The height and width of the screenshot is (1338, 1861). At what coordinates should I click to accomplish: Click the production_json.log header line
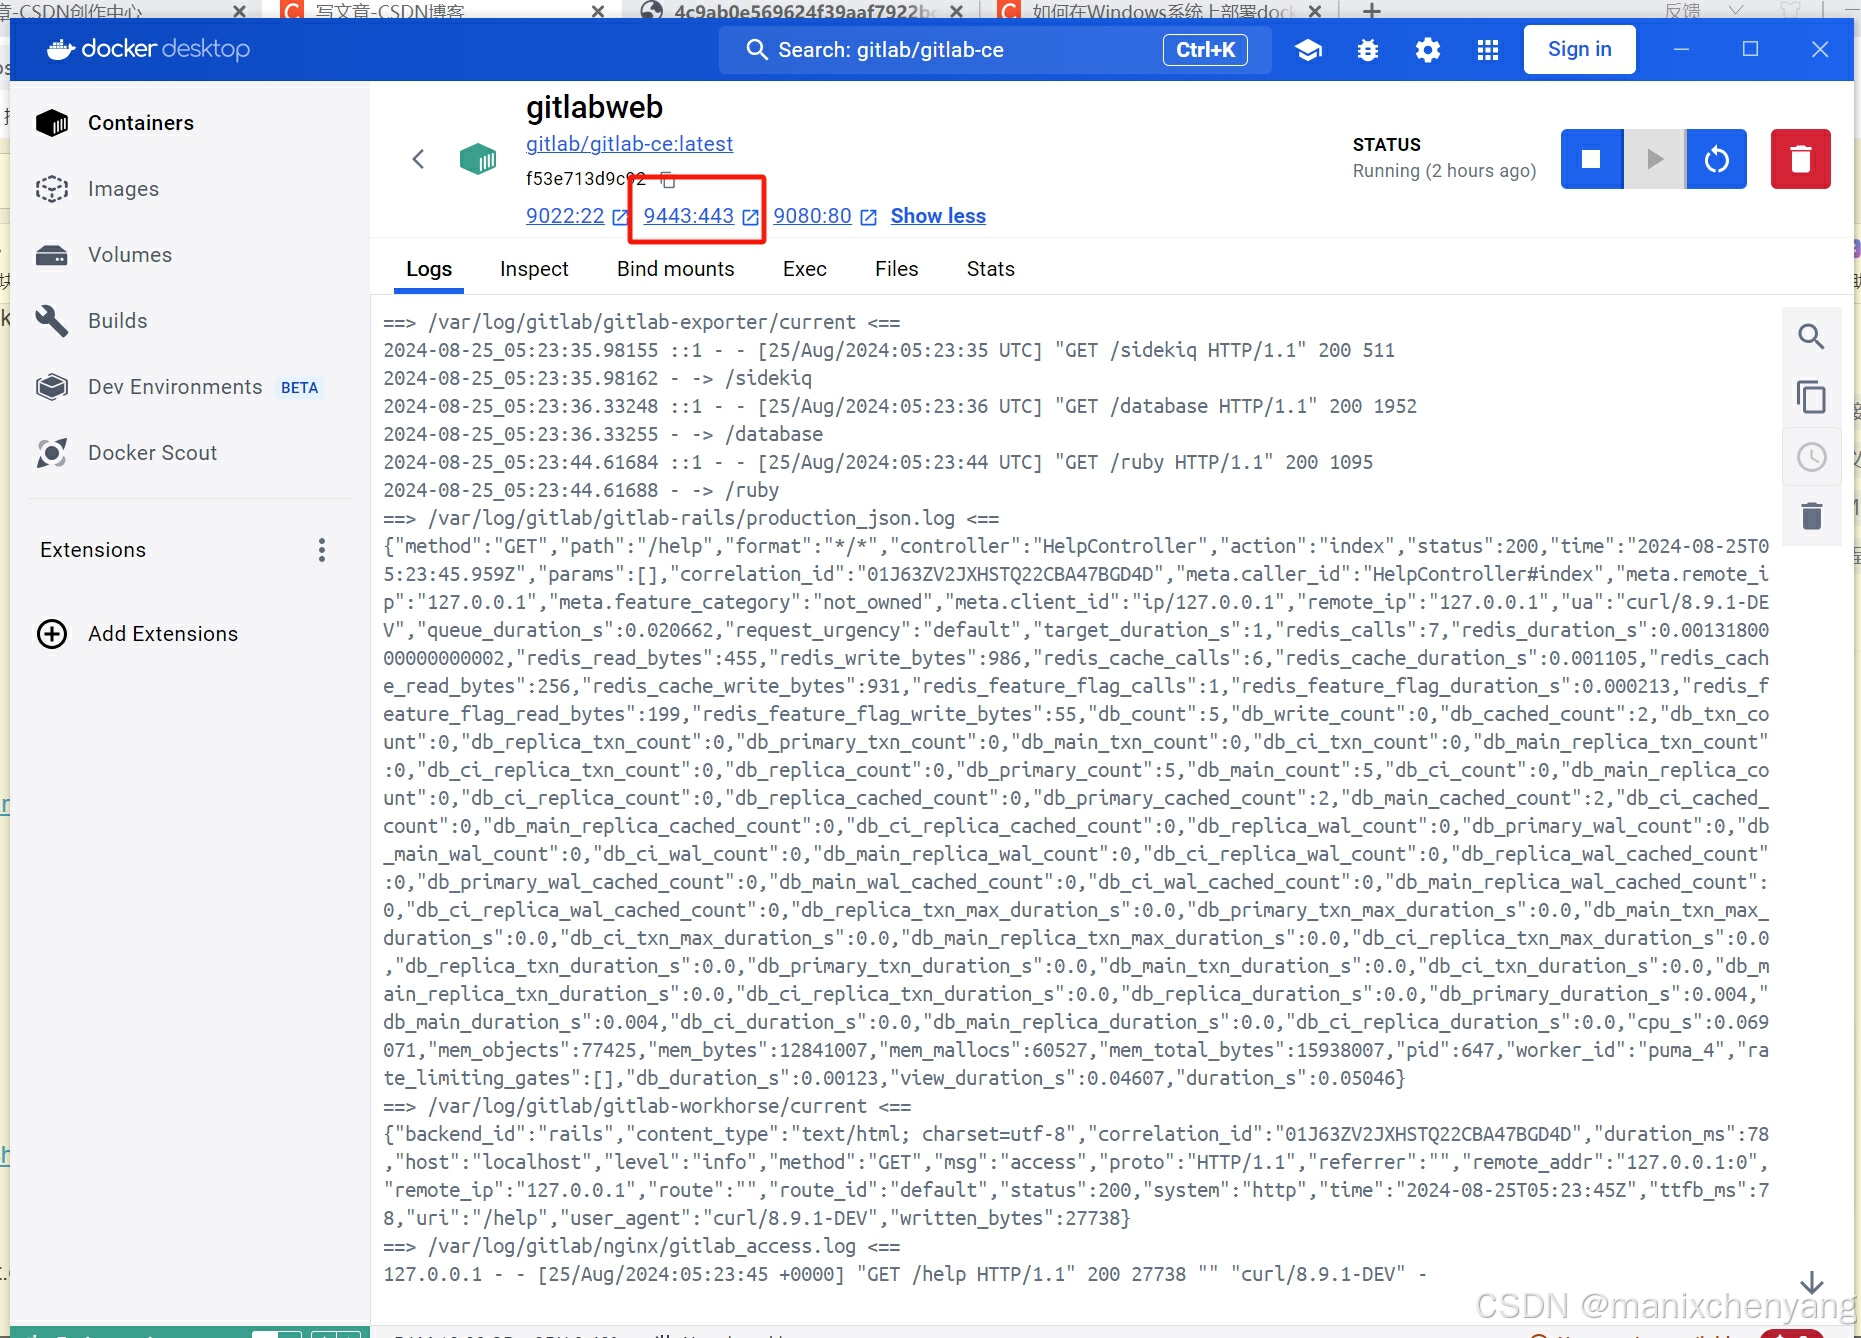pos(692,518)
